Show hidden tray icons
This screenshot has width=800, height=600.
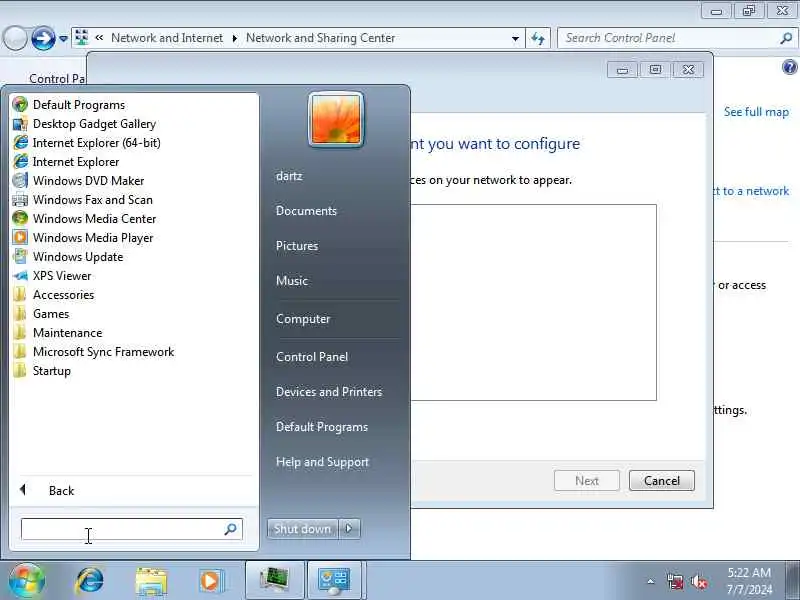(651, 581)
